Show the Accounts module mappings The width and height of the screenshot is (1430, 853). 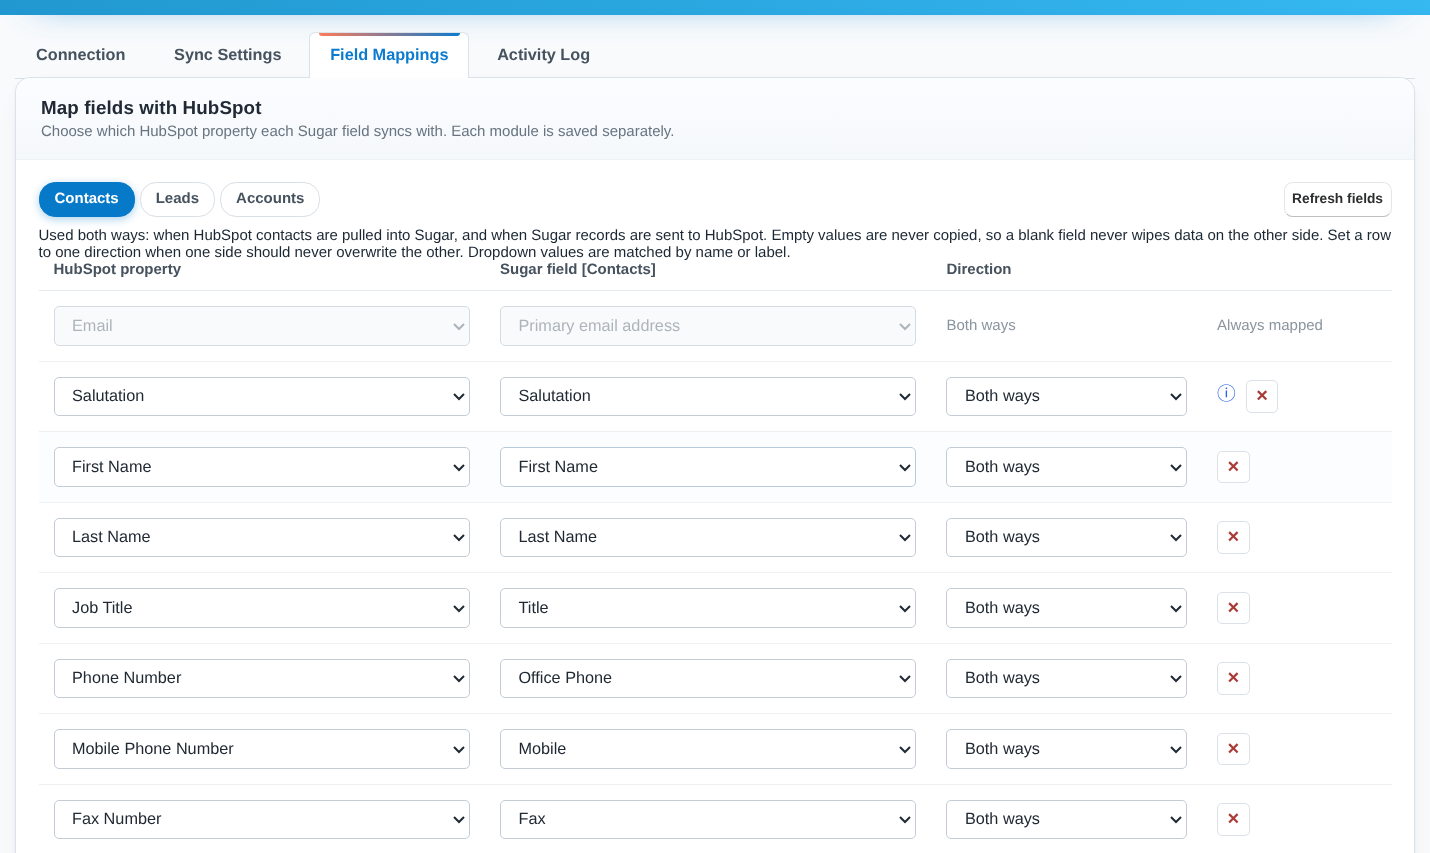click(x=270, y=199)
